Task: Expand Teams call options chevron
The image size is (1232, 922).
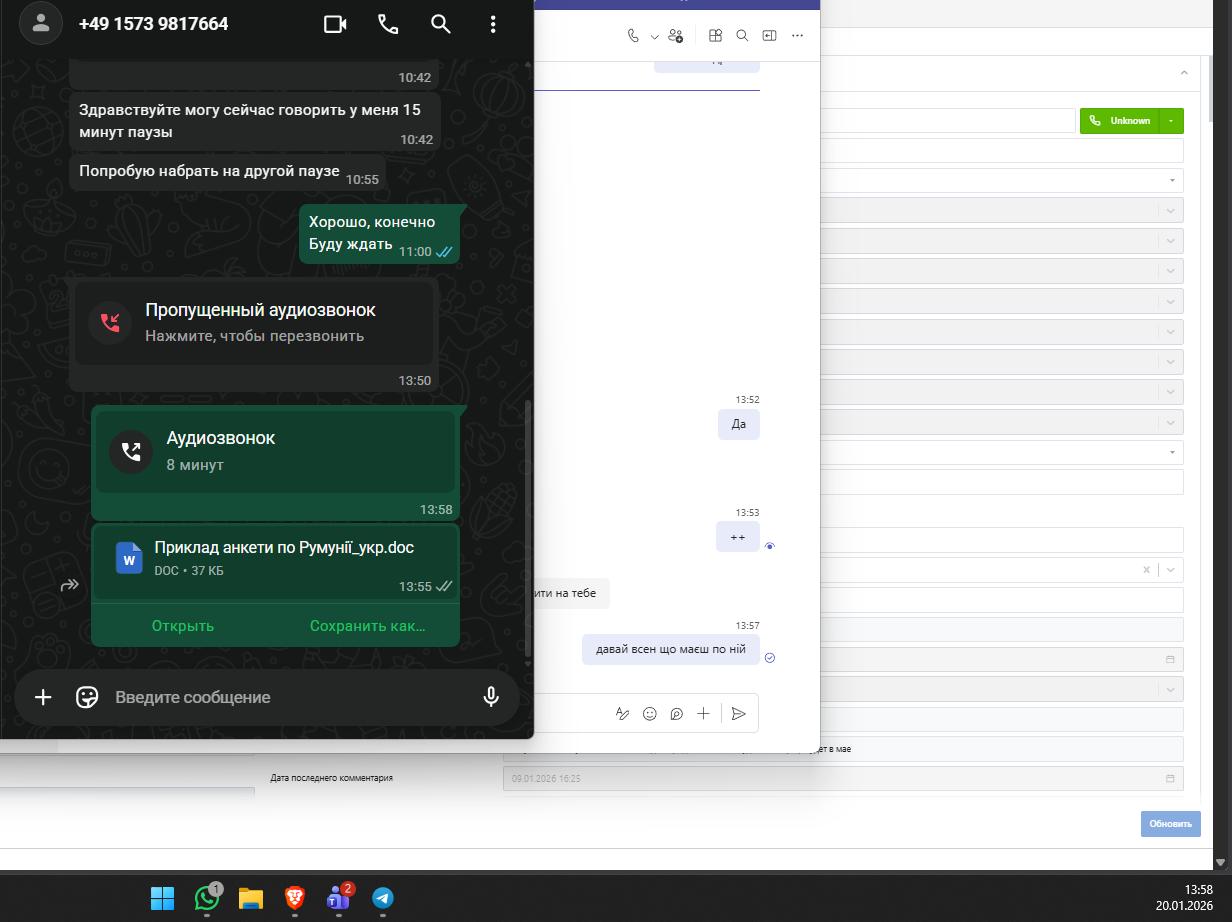Action: [655, 36]
